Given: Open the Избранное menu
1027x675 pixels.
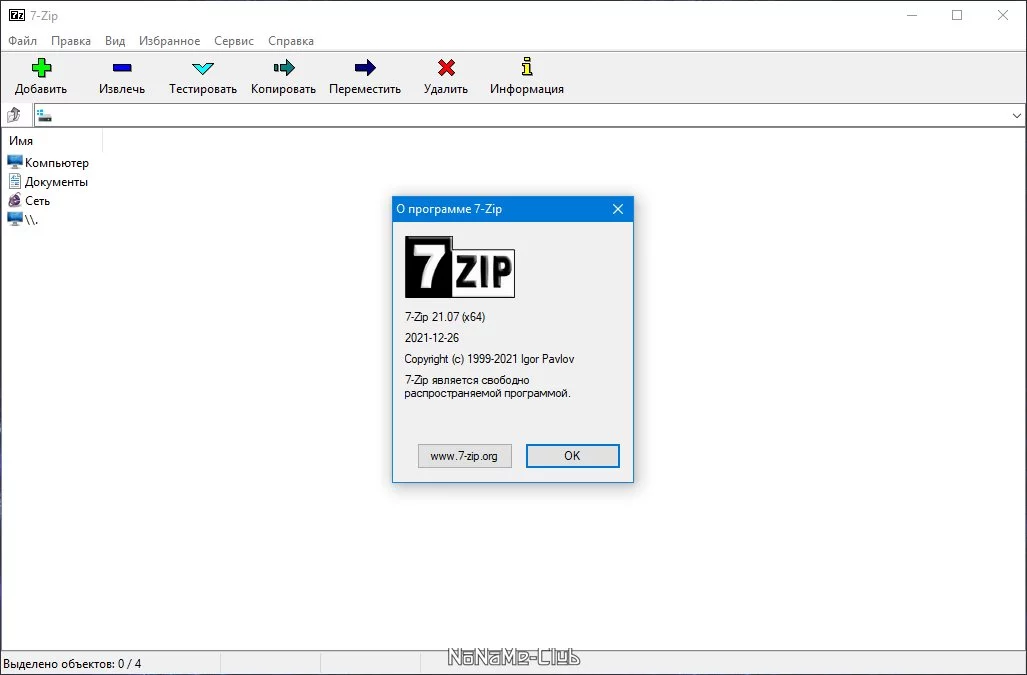Looking at the screenshot, I should tap(170, 41).
